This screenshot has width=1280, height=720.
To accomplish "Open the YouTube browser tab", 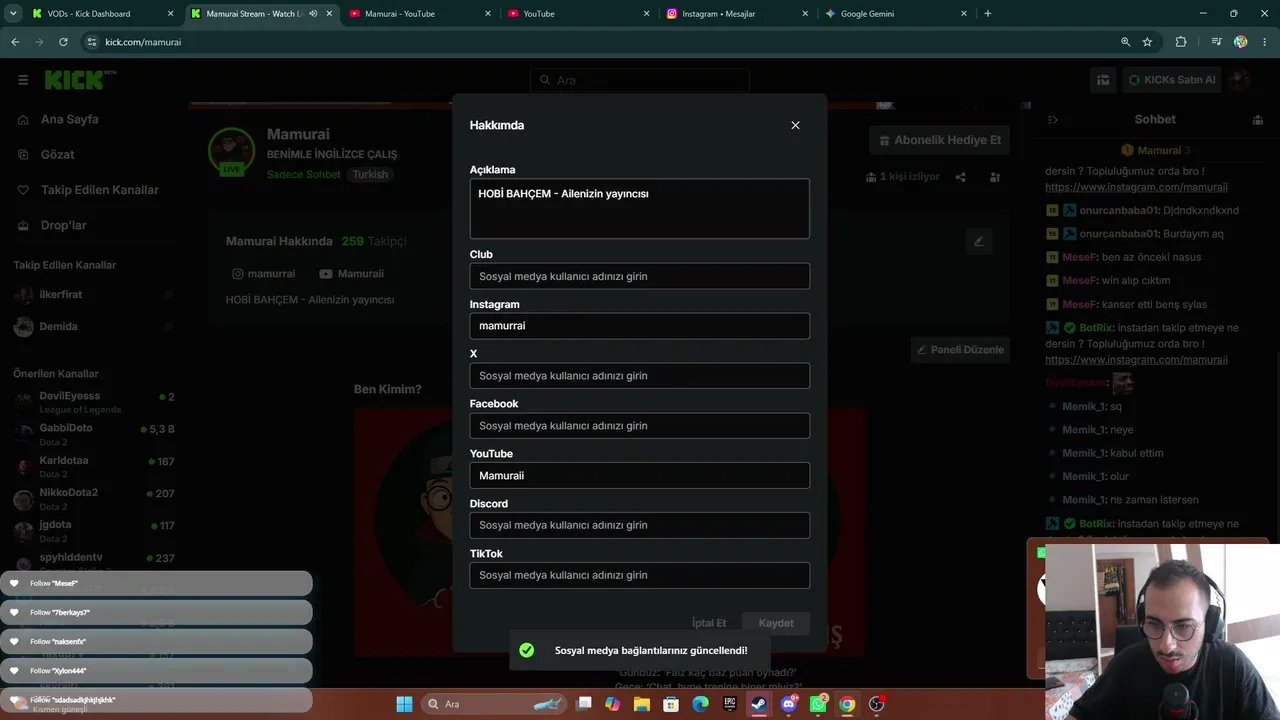I will pos(578,14).
